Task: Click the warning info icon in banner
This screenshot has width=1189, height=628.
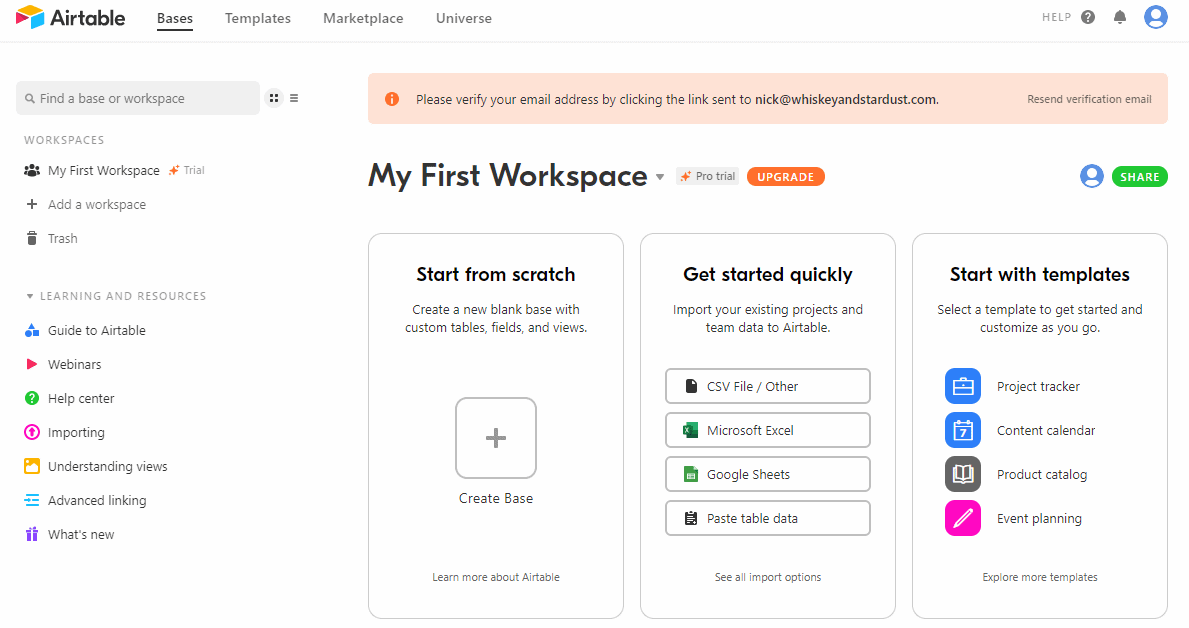Action: 392,99
